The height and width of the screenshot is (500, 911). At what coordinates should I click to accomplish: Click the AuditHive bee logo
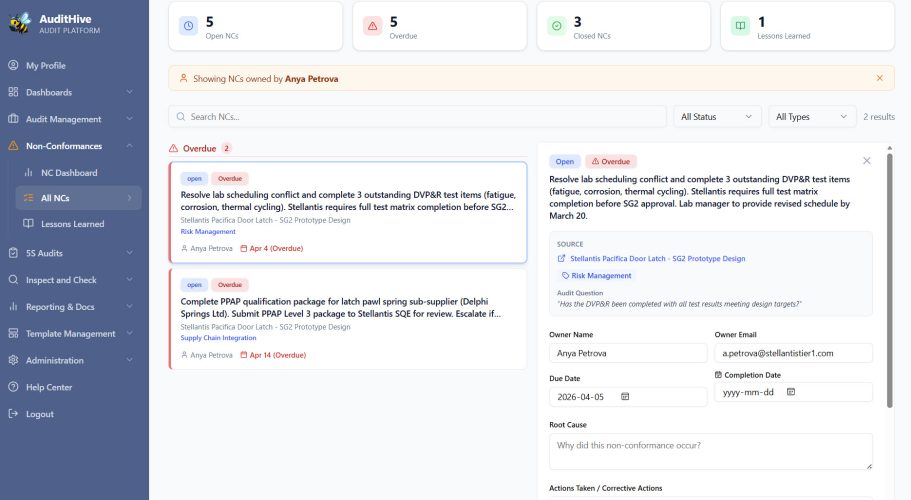pos(20,23)
